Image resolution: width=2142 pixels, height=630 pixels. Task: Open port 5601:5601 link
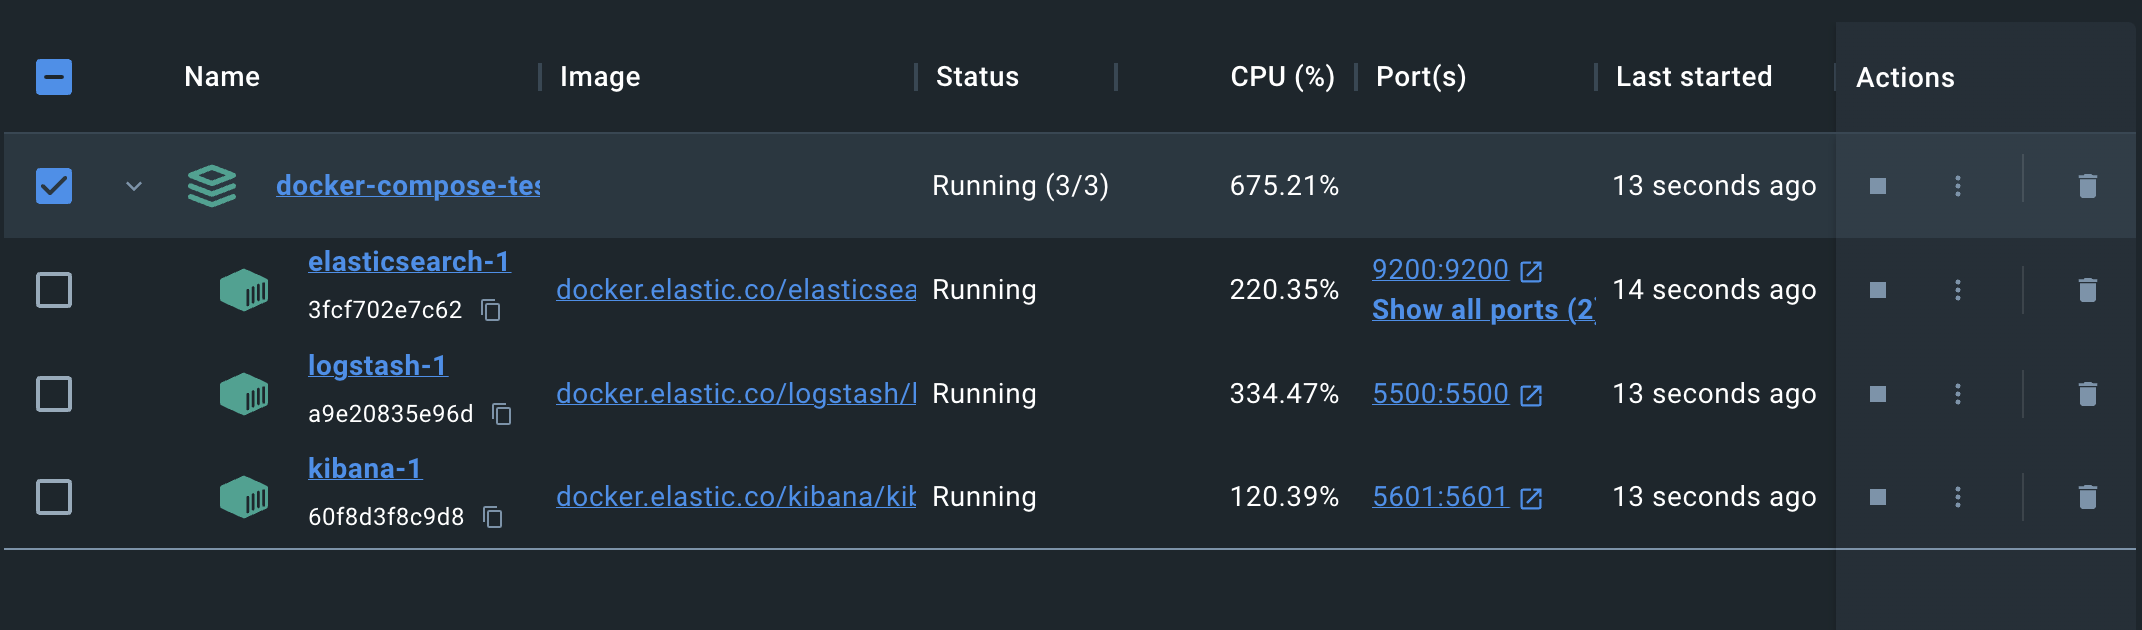(1440, 497)
